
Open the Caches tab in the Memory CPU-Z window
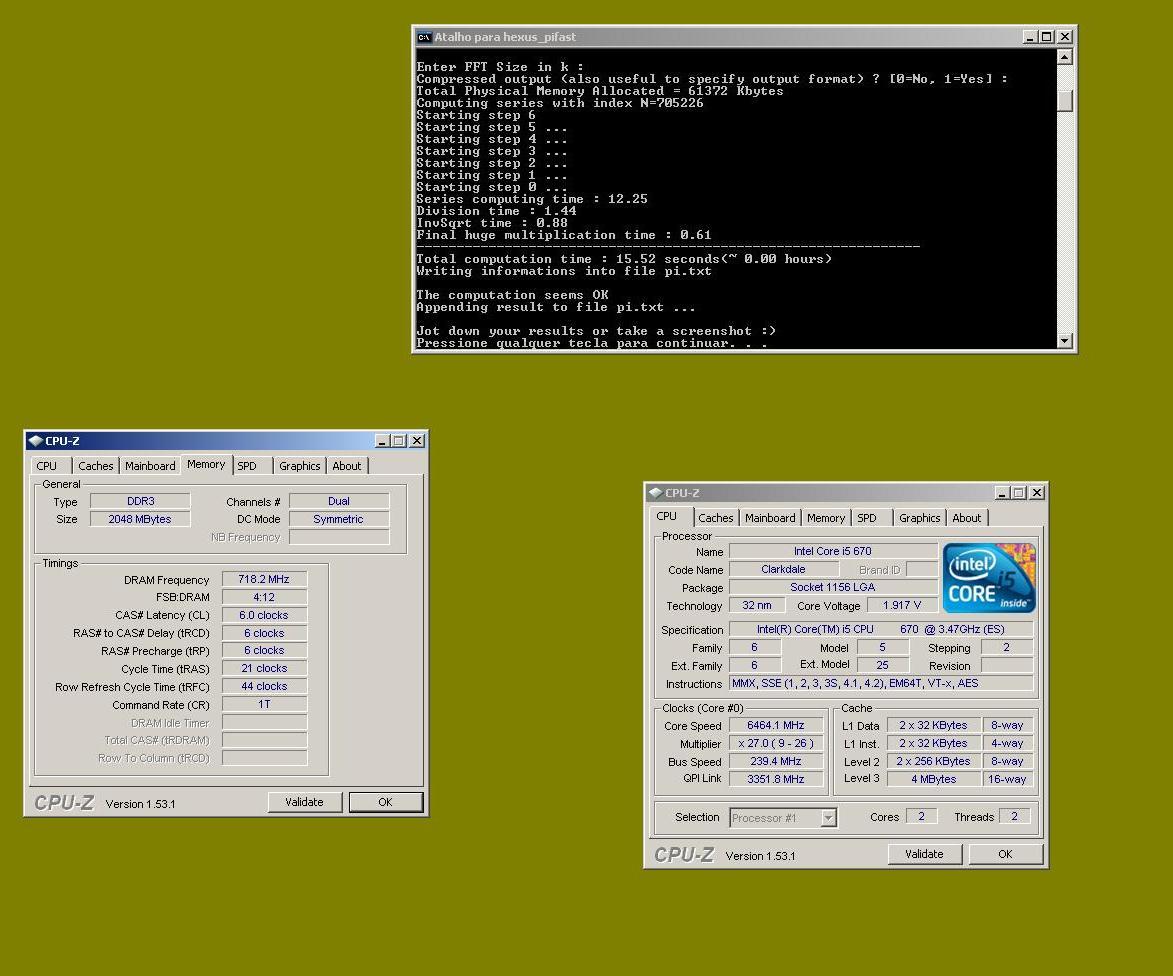pos(96,466)
